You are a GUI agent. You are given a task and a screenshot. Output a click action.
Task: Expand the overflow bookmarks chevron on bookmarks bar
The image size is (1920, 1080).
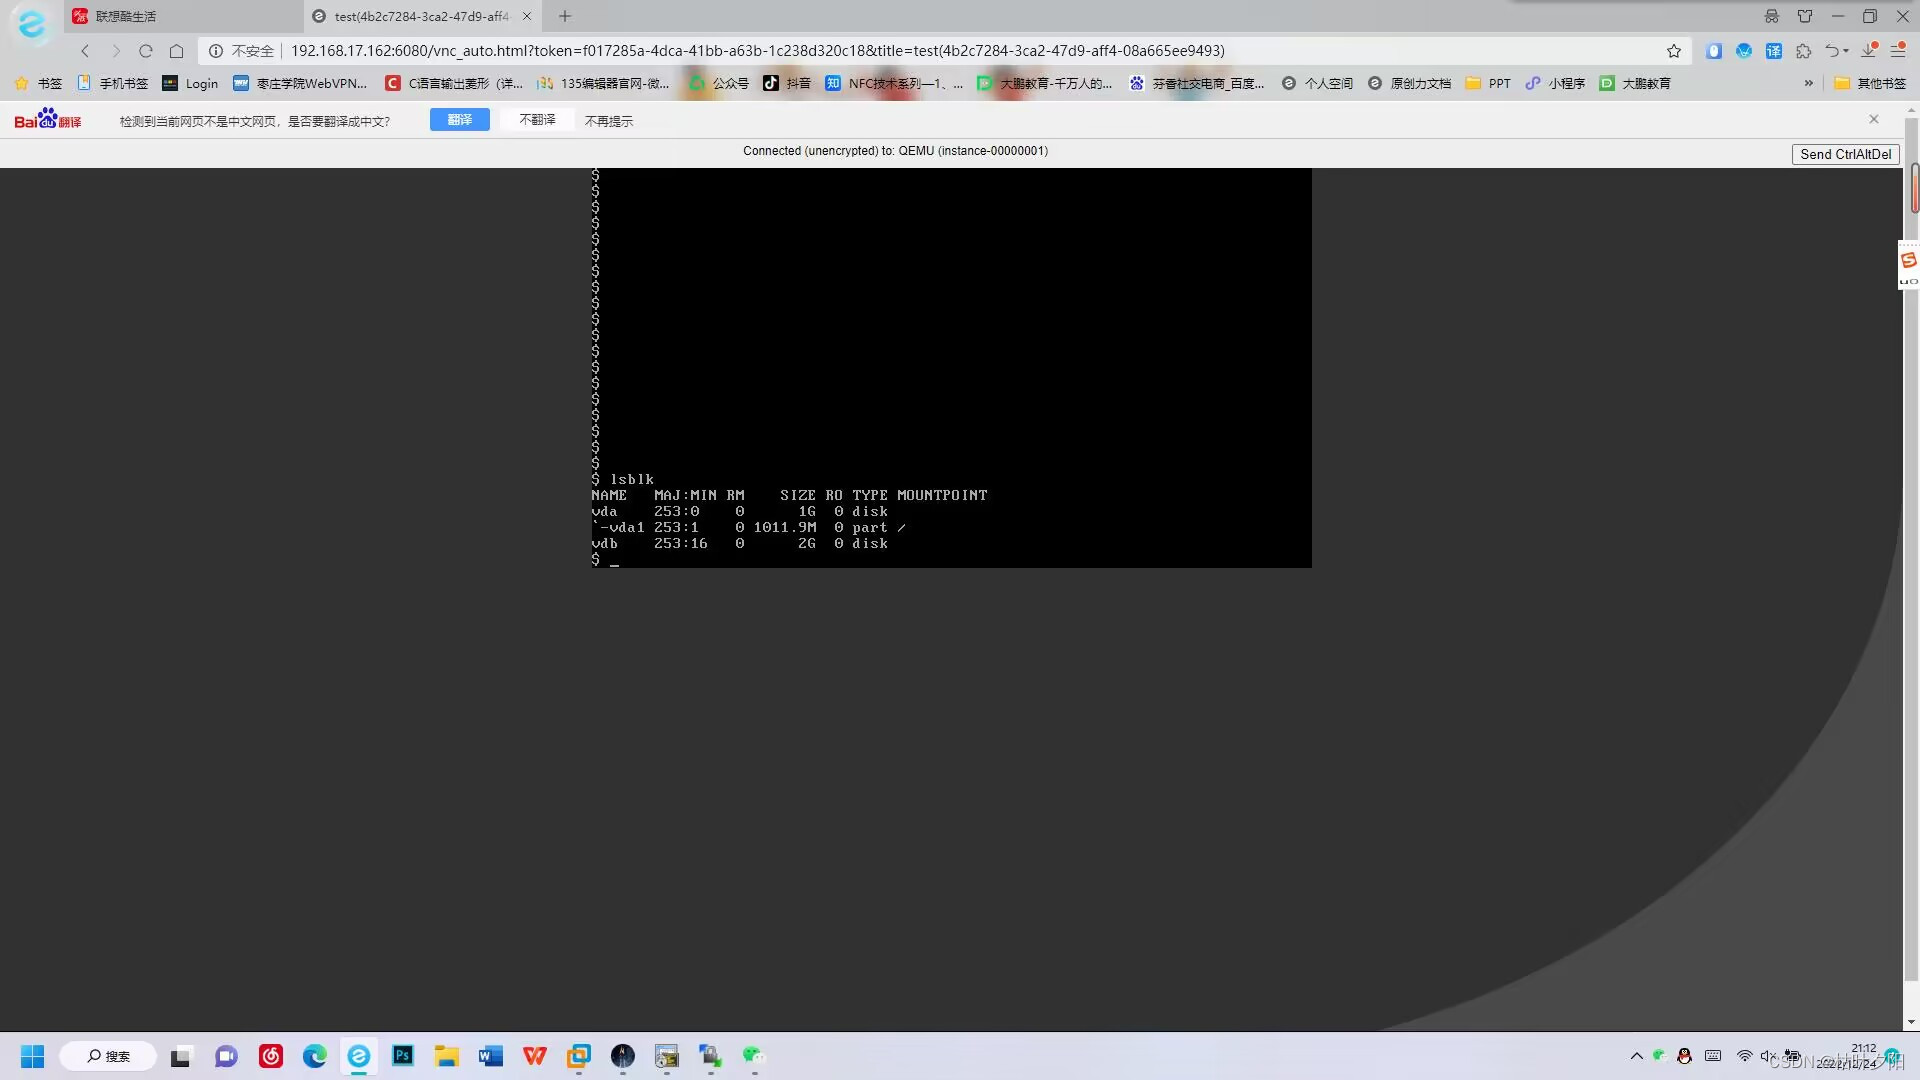(x=1809, y=83)
